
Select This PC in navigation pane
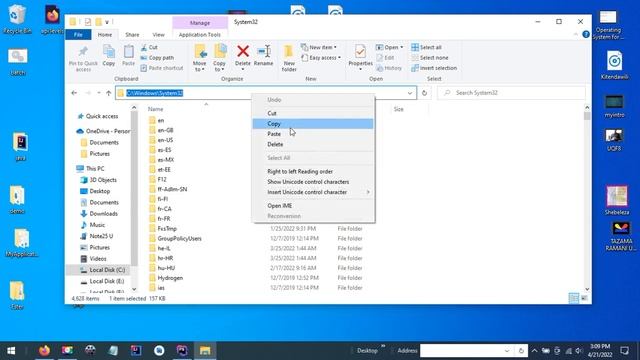click(95, 169)
